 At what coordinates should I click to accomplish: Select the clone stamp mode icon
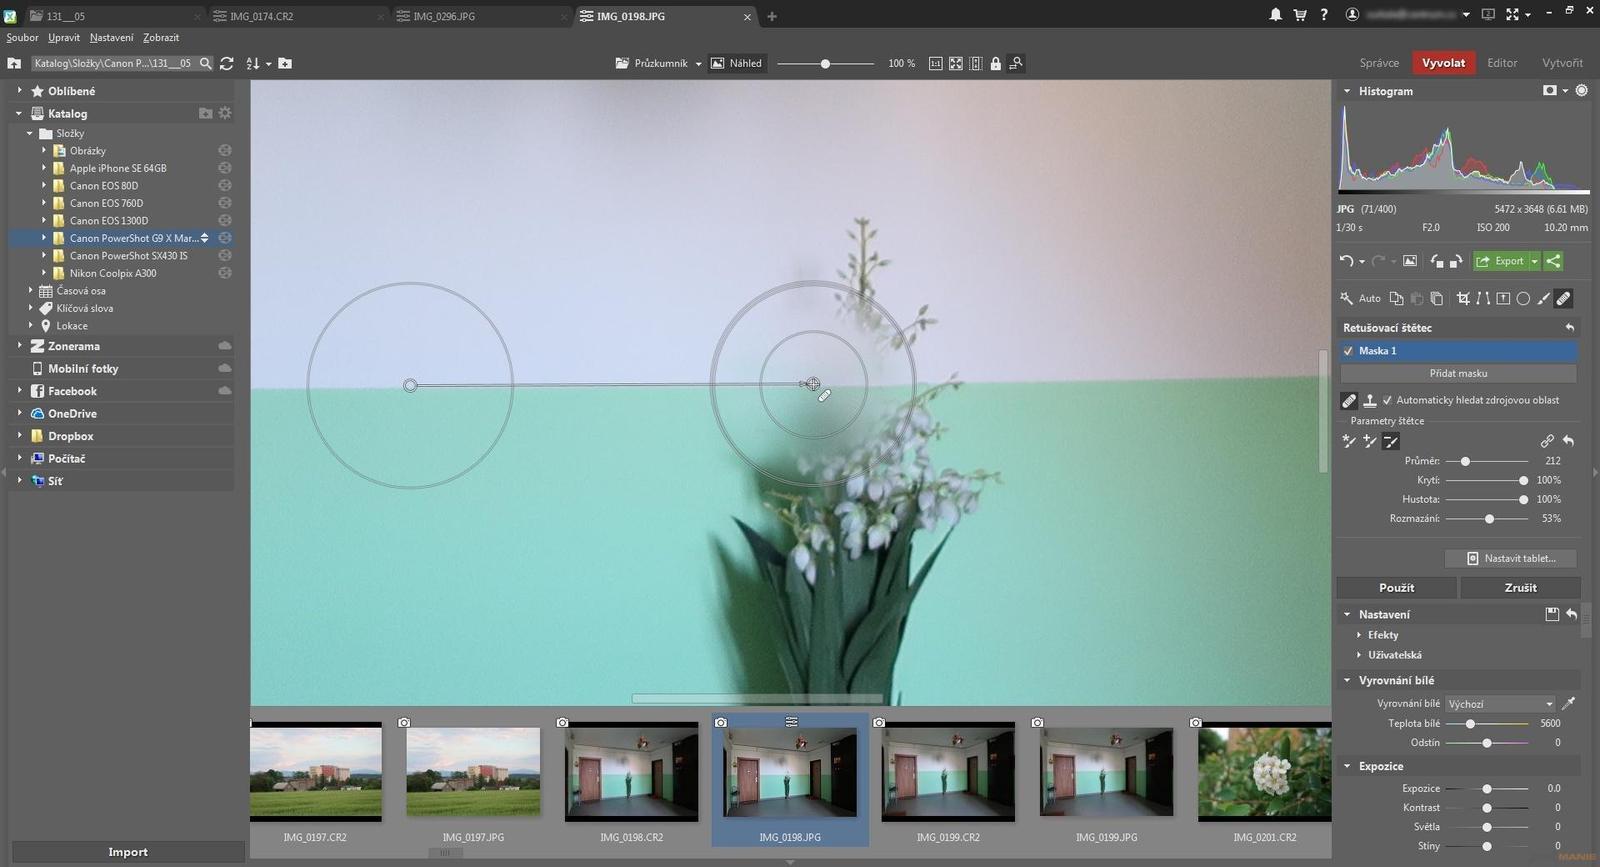point(1370,400)
